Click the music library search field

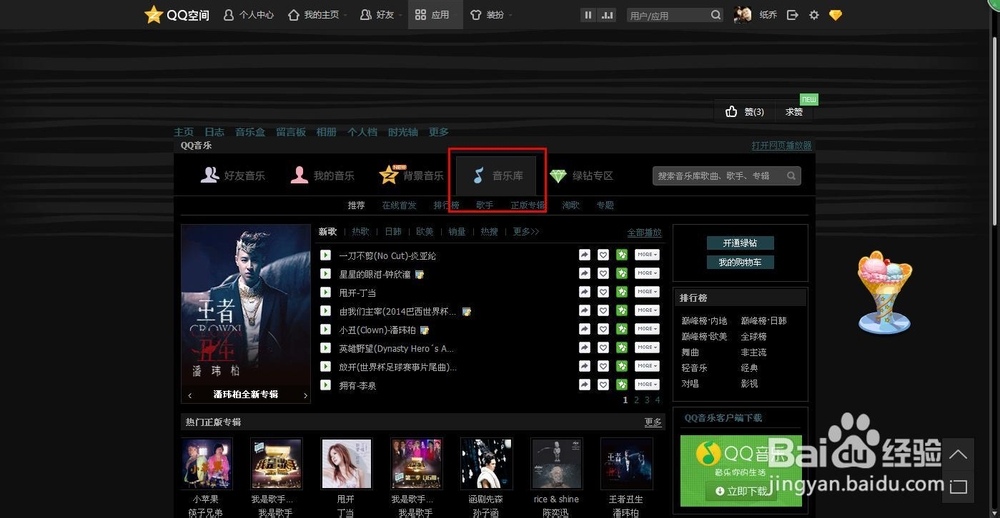726,175
